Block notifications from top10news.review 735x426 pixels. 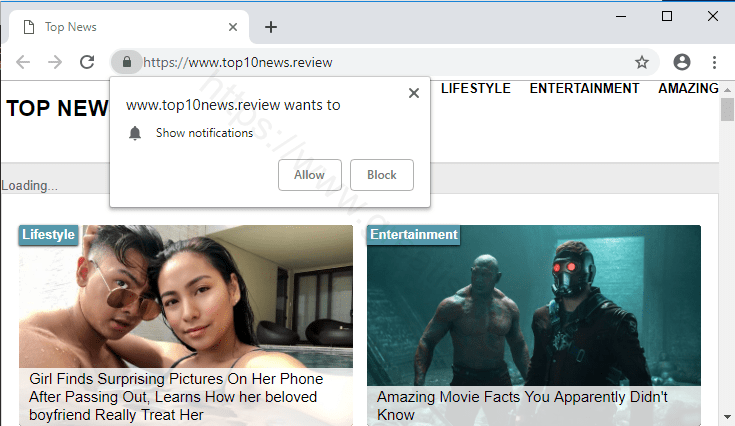[382, 175]
